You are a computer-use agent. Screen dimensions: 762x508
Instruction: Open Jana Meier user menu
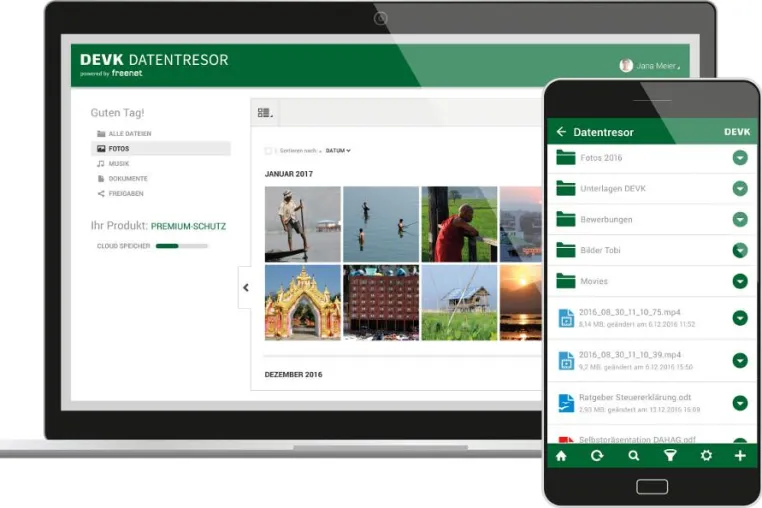click(x=658, y=66)
